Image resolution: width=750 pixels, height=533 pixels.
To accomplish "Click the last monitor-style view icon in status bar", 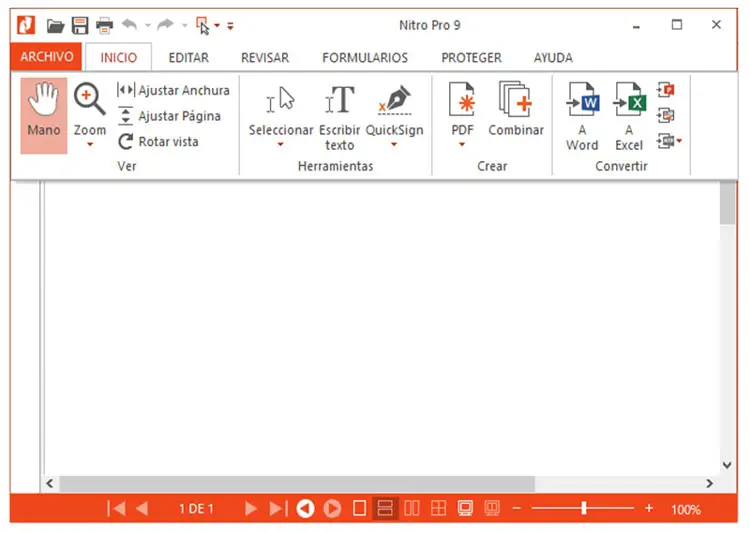I will [x=492, y=508].
